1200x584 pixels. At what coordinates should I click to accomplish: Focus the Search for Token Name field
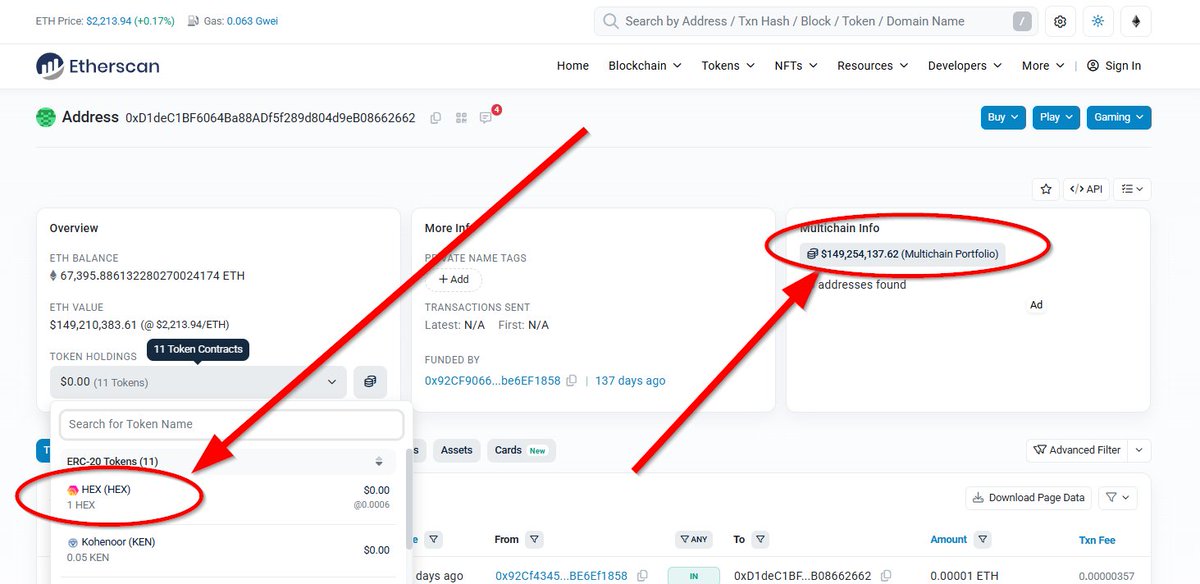click(231, 424)
